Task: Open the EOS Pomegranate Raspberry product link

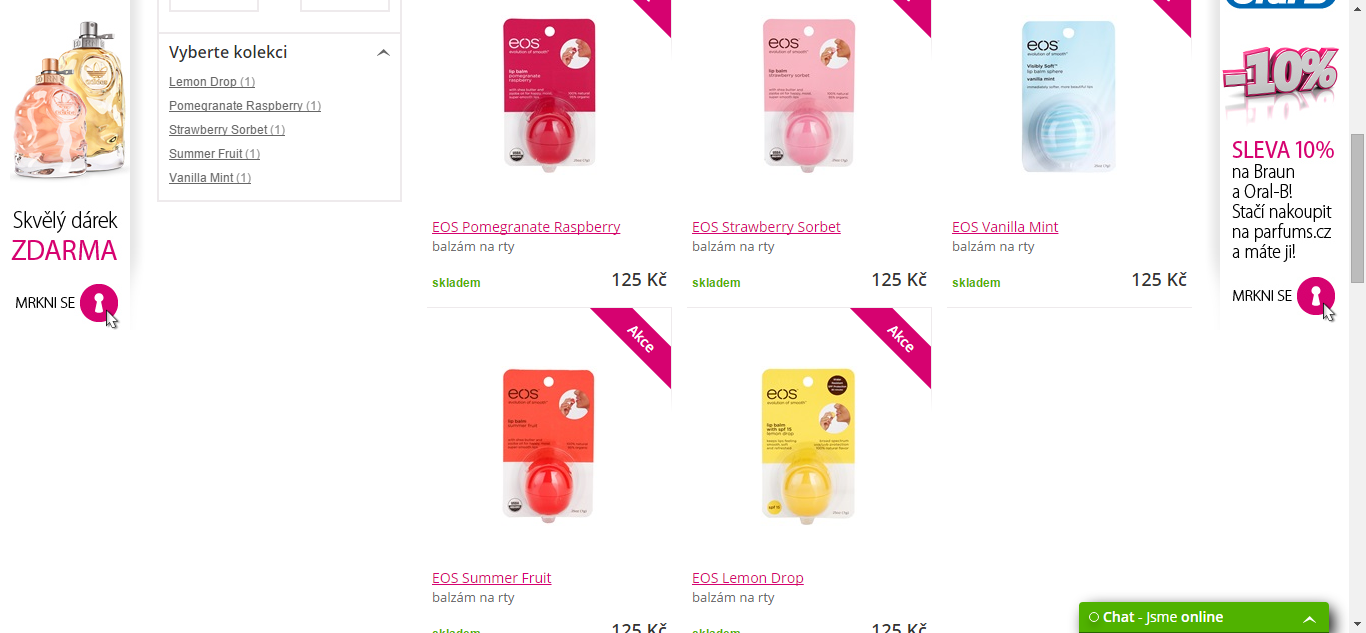Action: 526,227
